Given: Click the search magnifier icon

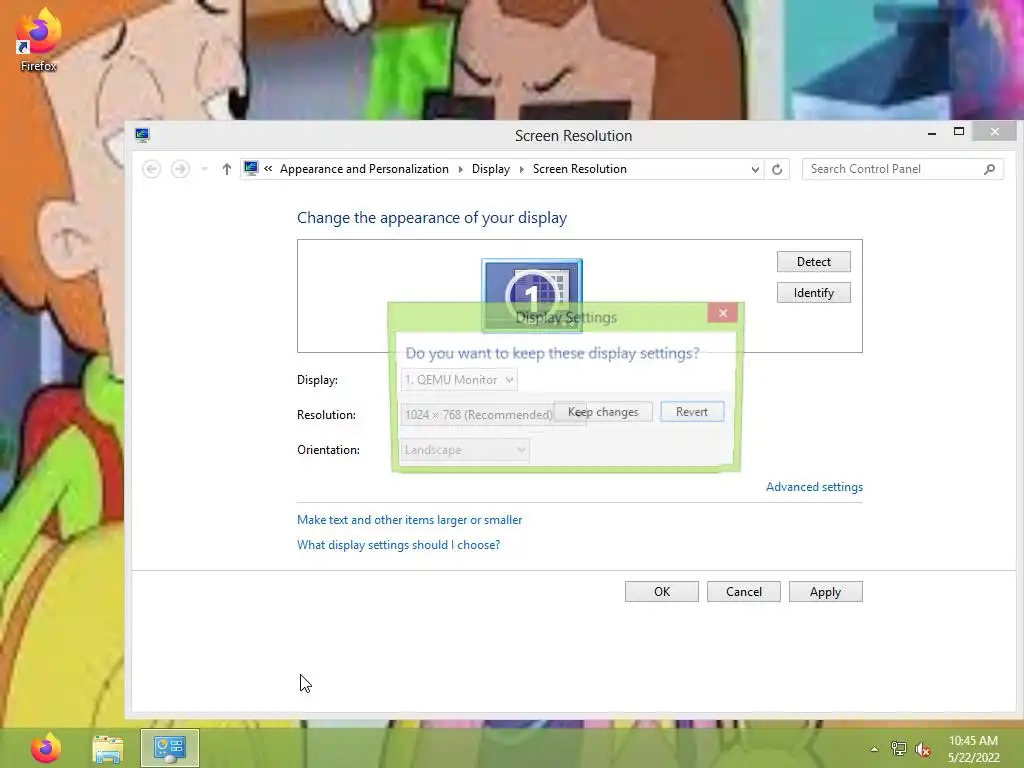Looking at the screenshot, I should point(989,169).
